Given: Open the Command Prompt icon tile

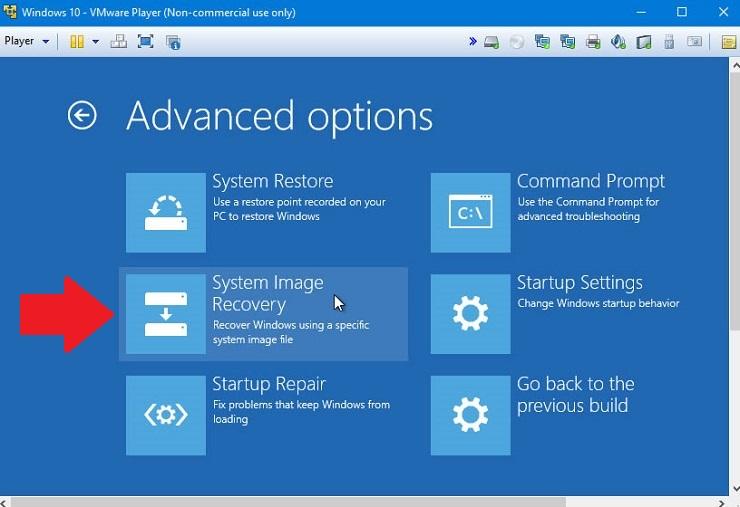Looking at the screenshot, I should point(470,212).
